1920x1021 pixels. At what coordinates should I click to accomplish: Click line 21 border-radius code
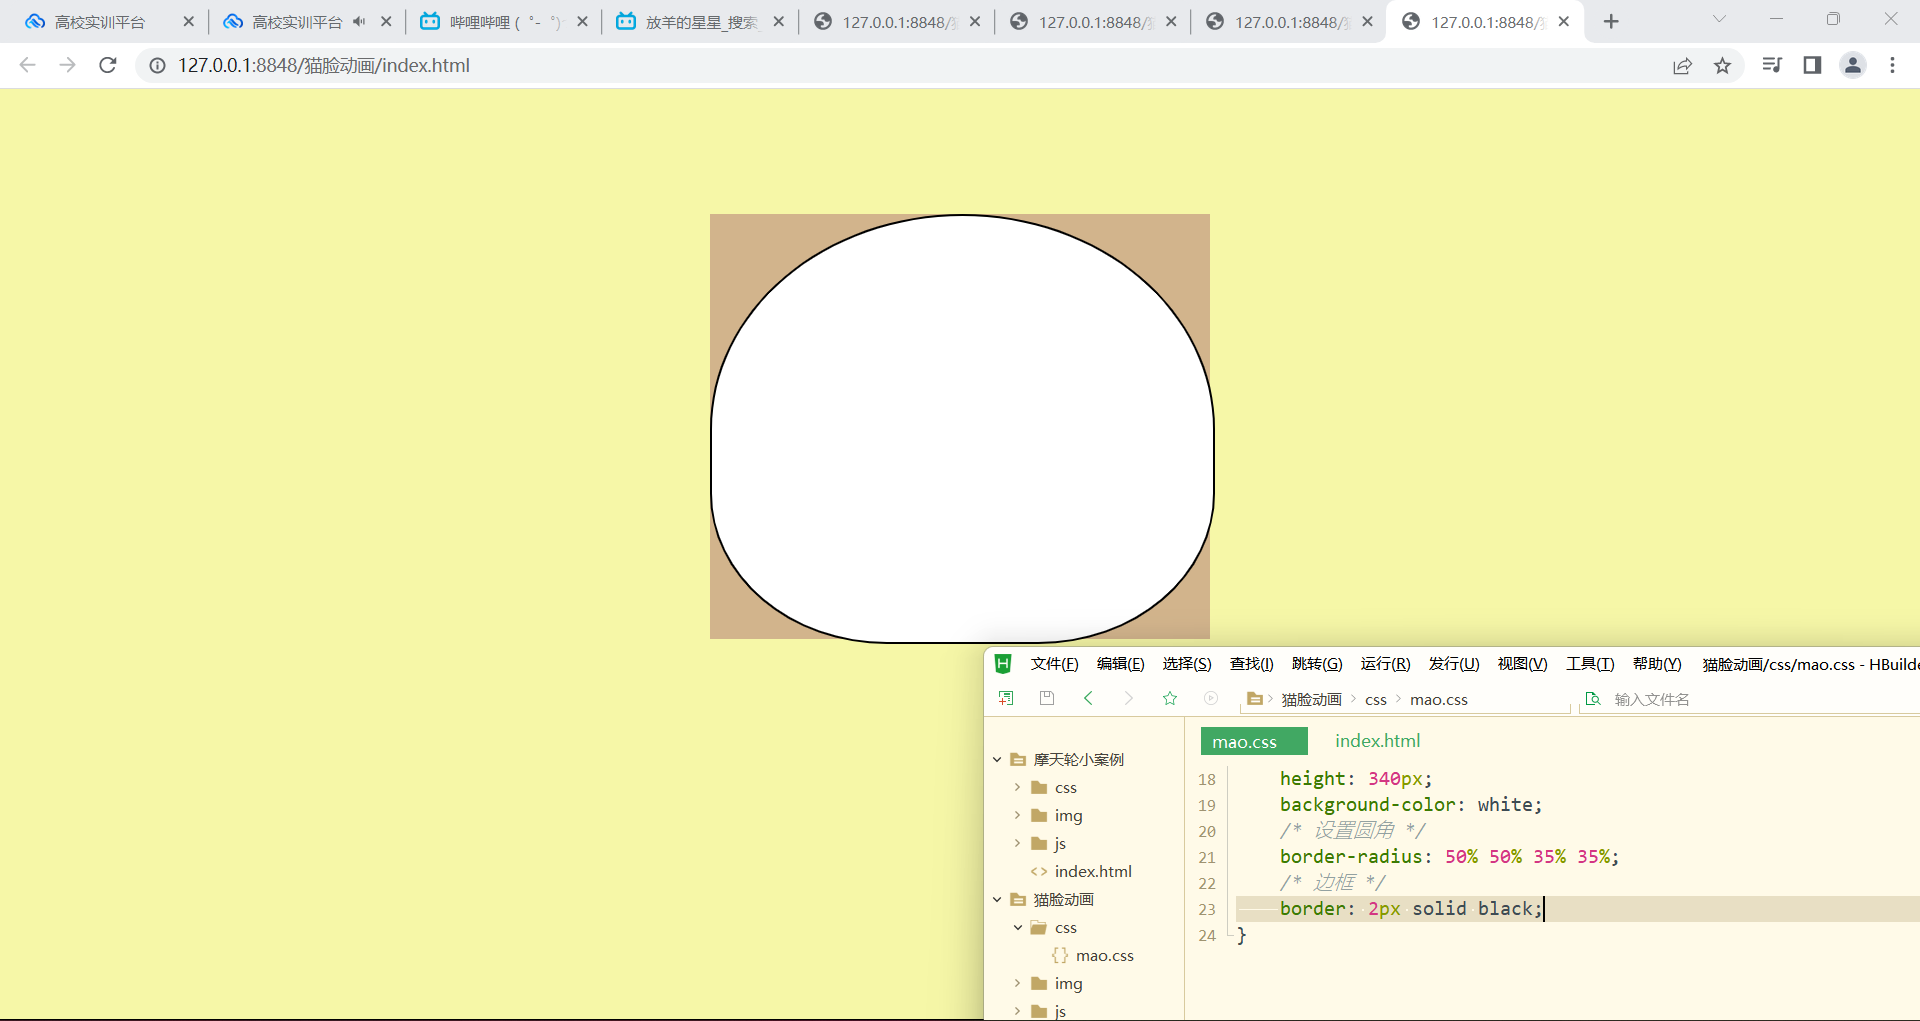1449,856
